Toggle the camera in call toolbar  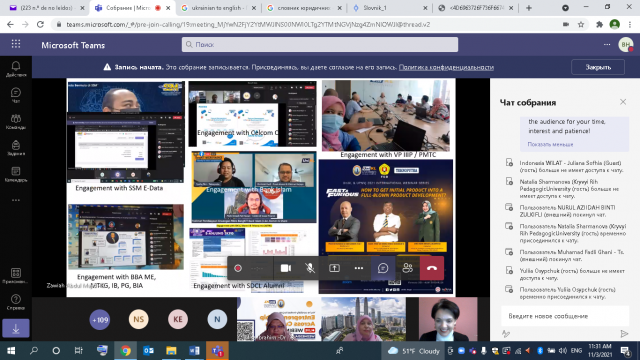pyautogui.click(x=286, y=268)
